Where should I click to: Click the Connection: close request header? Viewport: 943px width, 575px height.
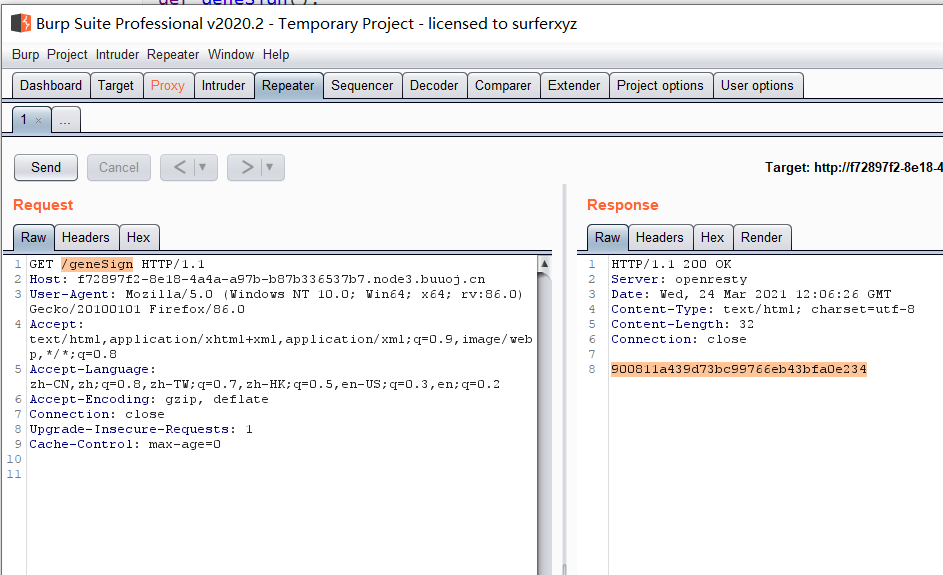click(97, 414)
